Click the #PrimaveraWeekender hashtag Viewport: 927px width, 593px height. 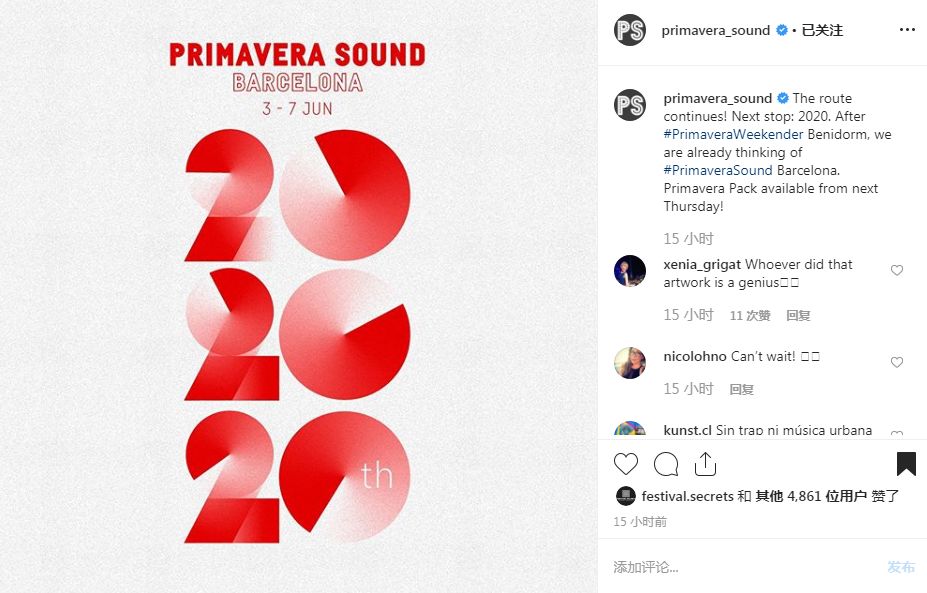tap(733, 134)
